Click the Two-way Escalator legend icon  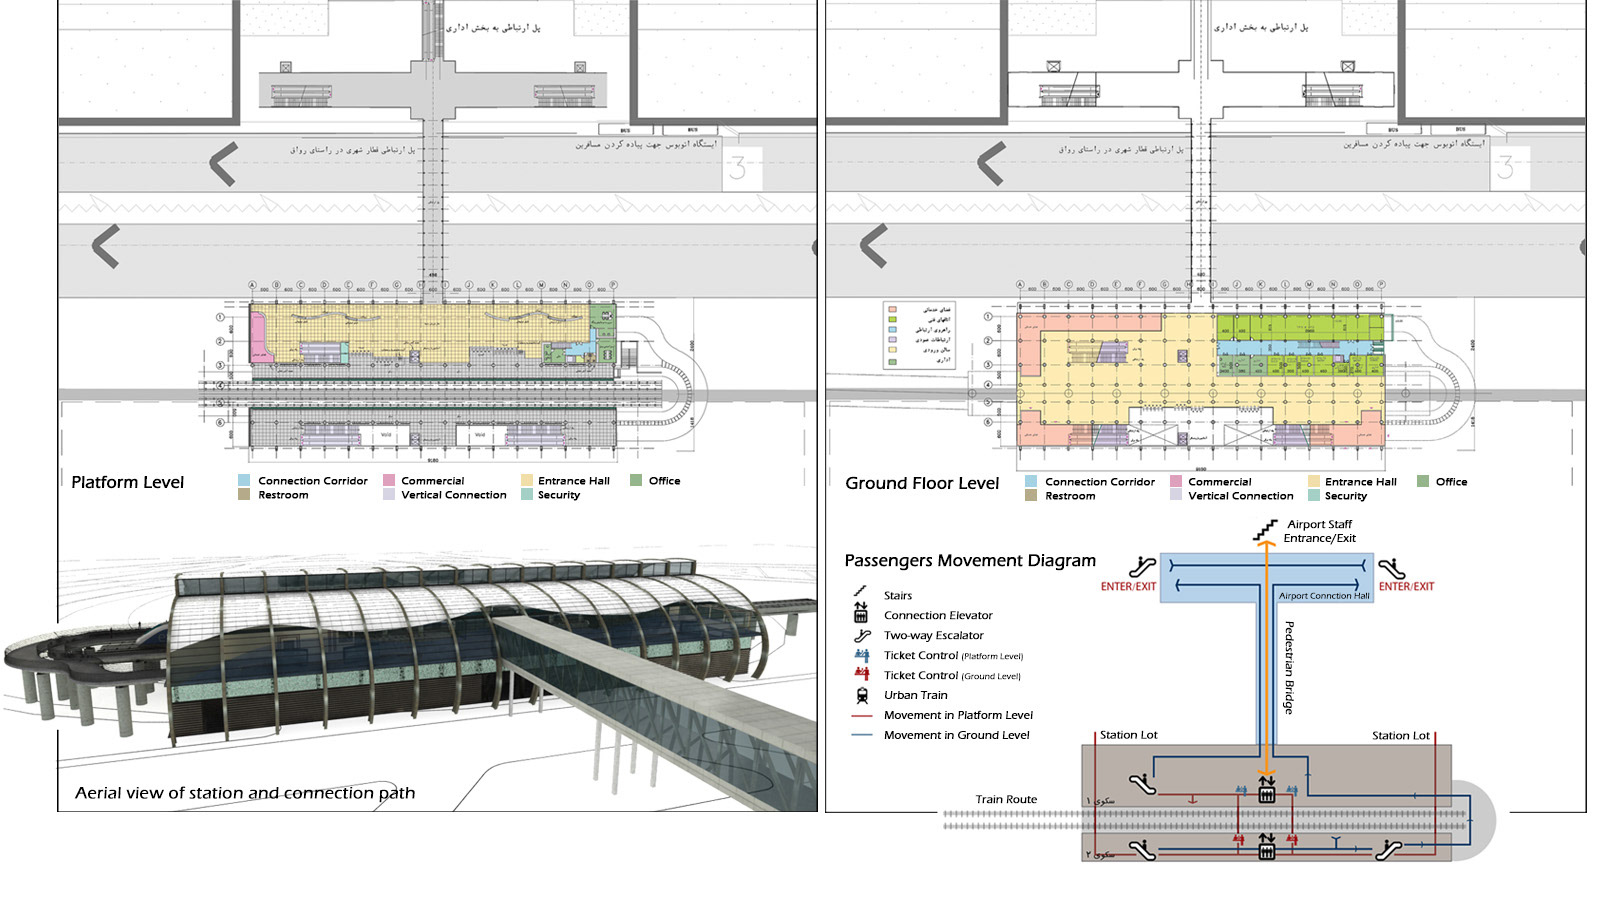click(861, 635)
